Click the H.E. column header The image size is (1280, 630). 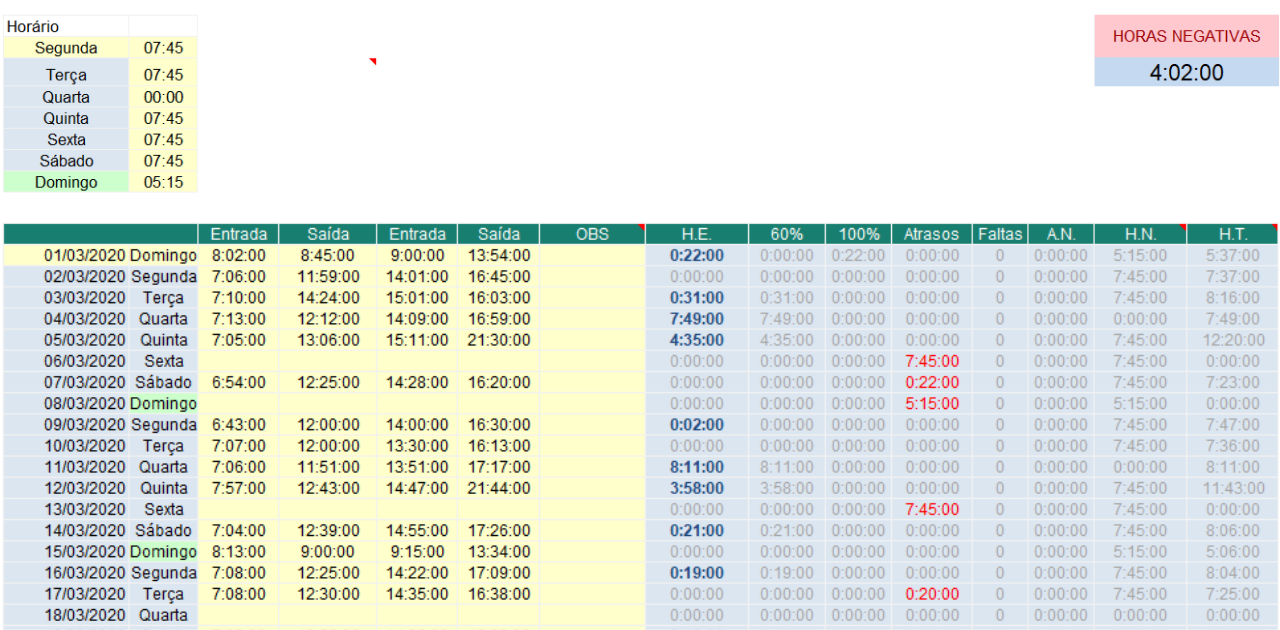tap(696, 234)
